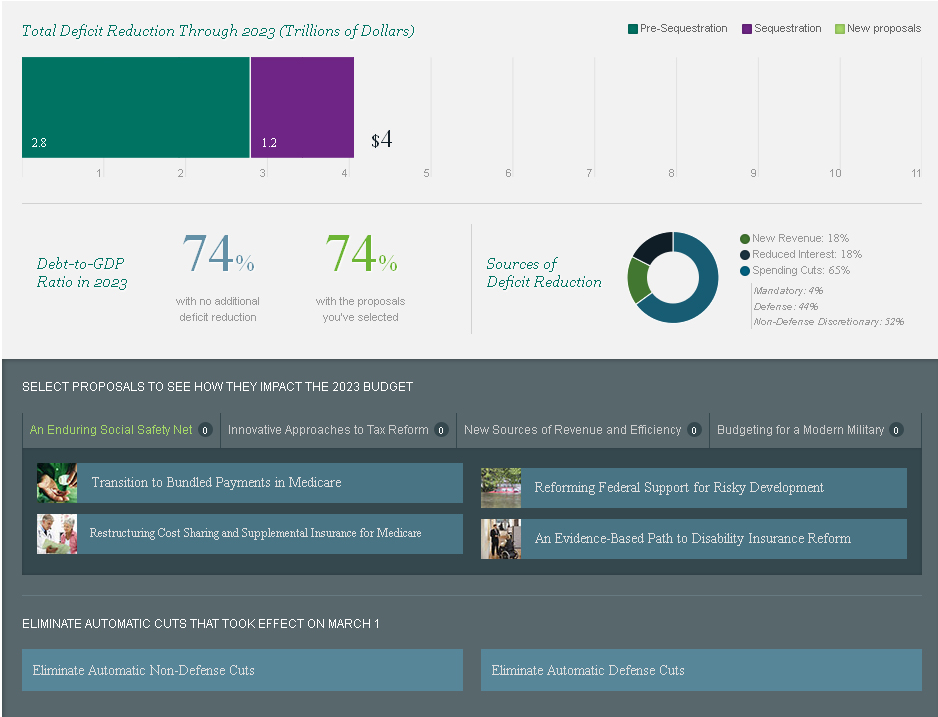Viewport: 938px width, 717px height.
Task: Choose Reforming Federal Support for Risky Development
Action: 713,488
